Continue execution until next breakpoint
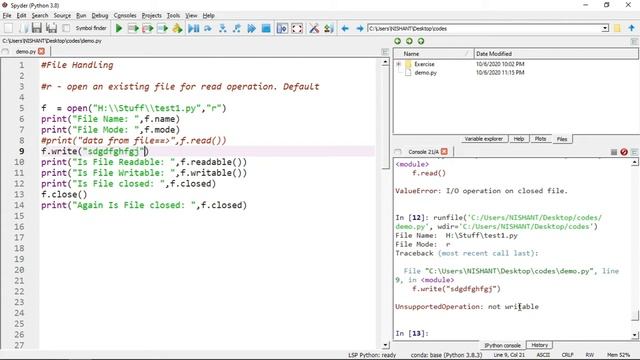The width and height of the screenshot is (640, 360). tap(251, 28)
